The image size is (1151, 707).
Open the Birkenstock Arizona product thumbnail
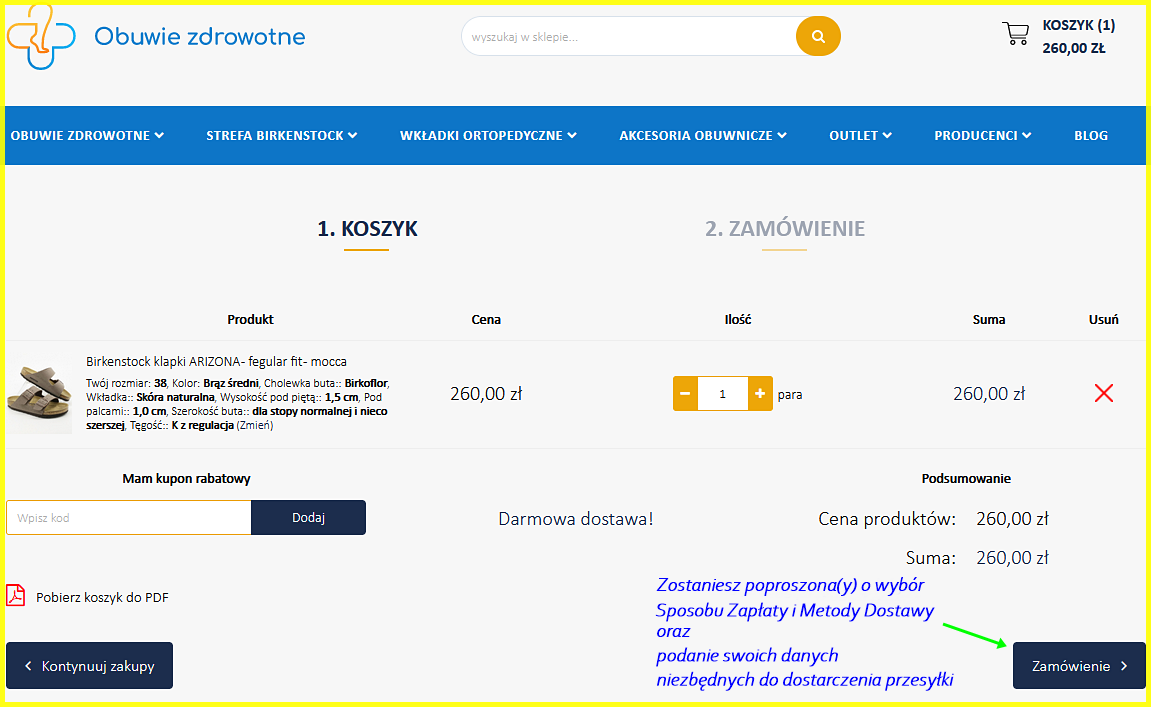point(39,394)
